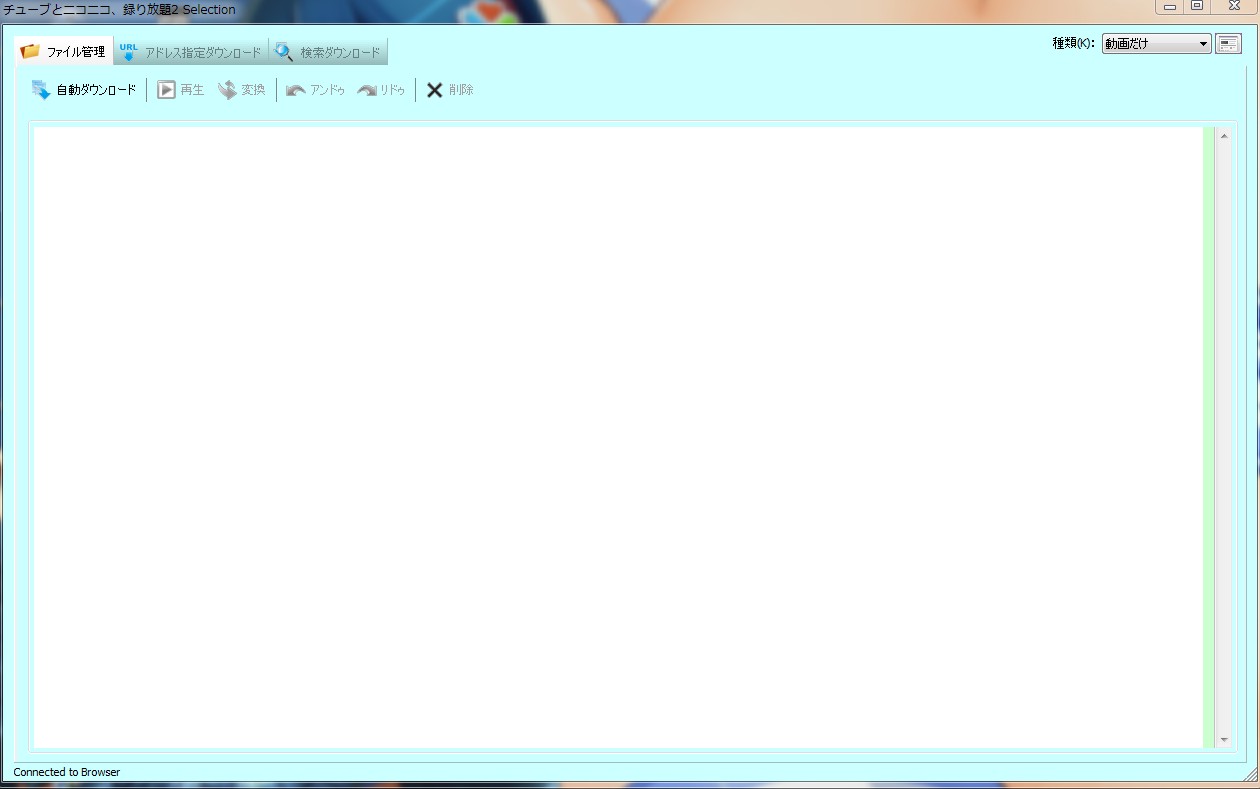Click the scrollbar up arrow
Viewport: 1260px width, 789px height.
coord(1224,136)
